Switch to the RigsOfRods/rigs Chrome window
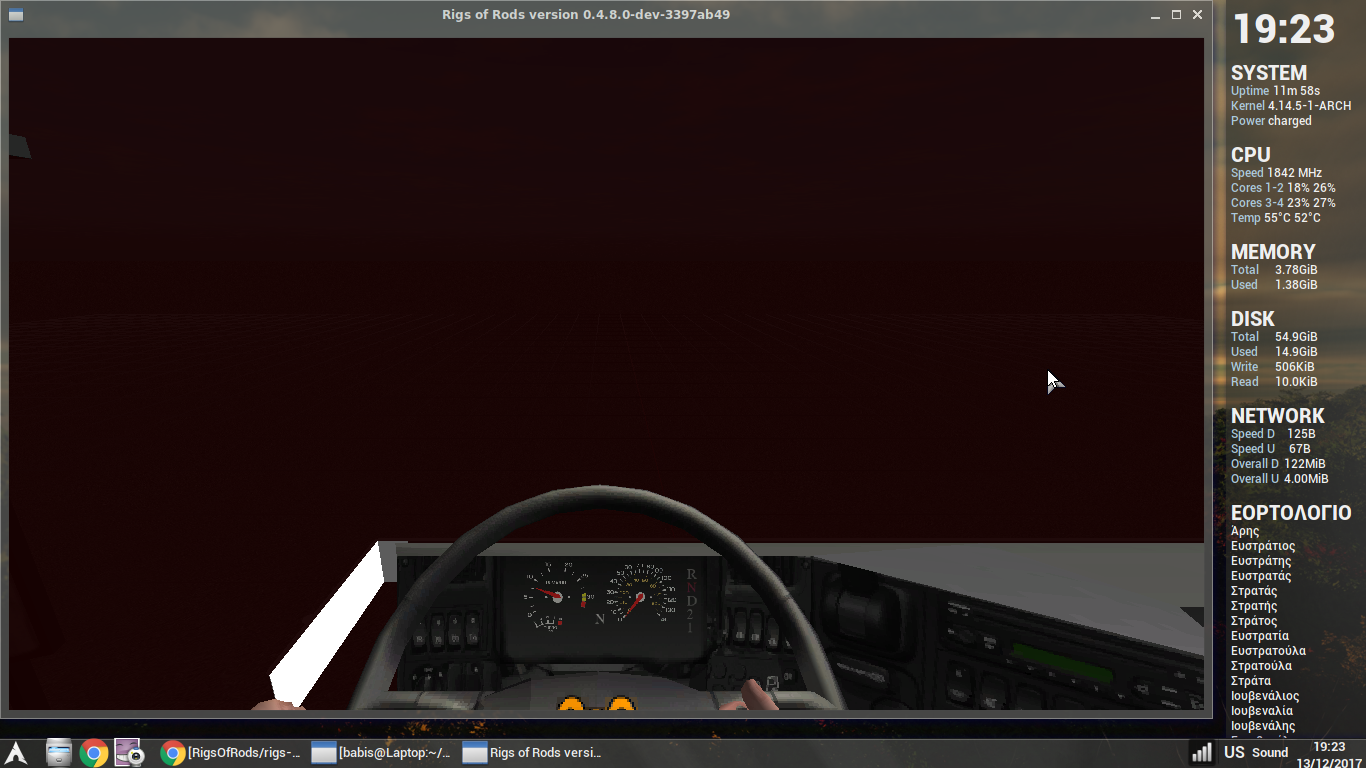 pos(232,753)
